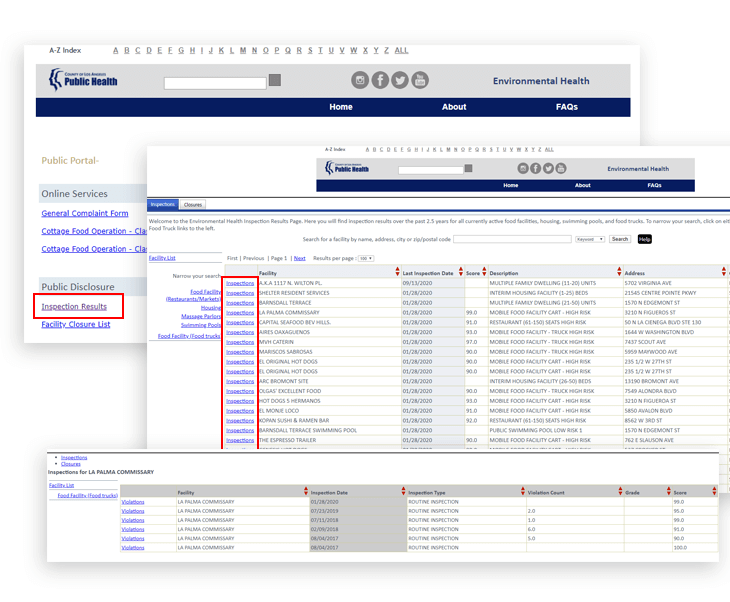
Task: Click Facility List link on results page sidebar
Action: pyautogui.click(x=162, y=258)
